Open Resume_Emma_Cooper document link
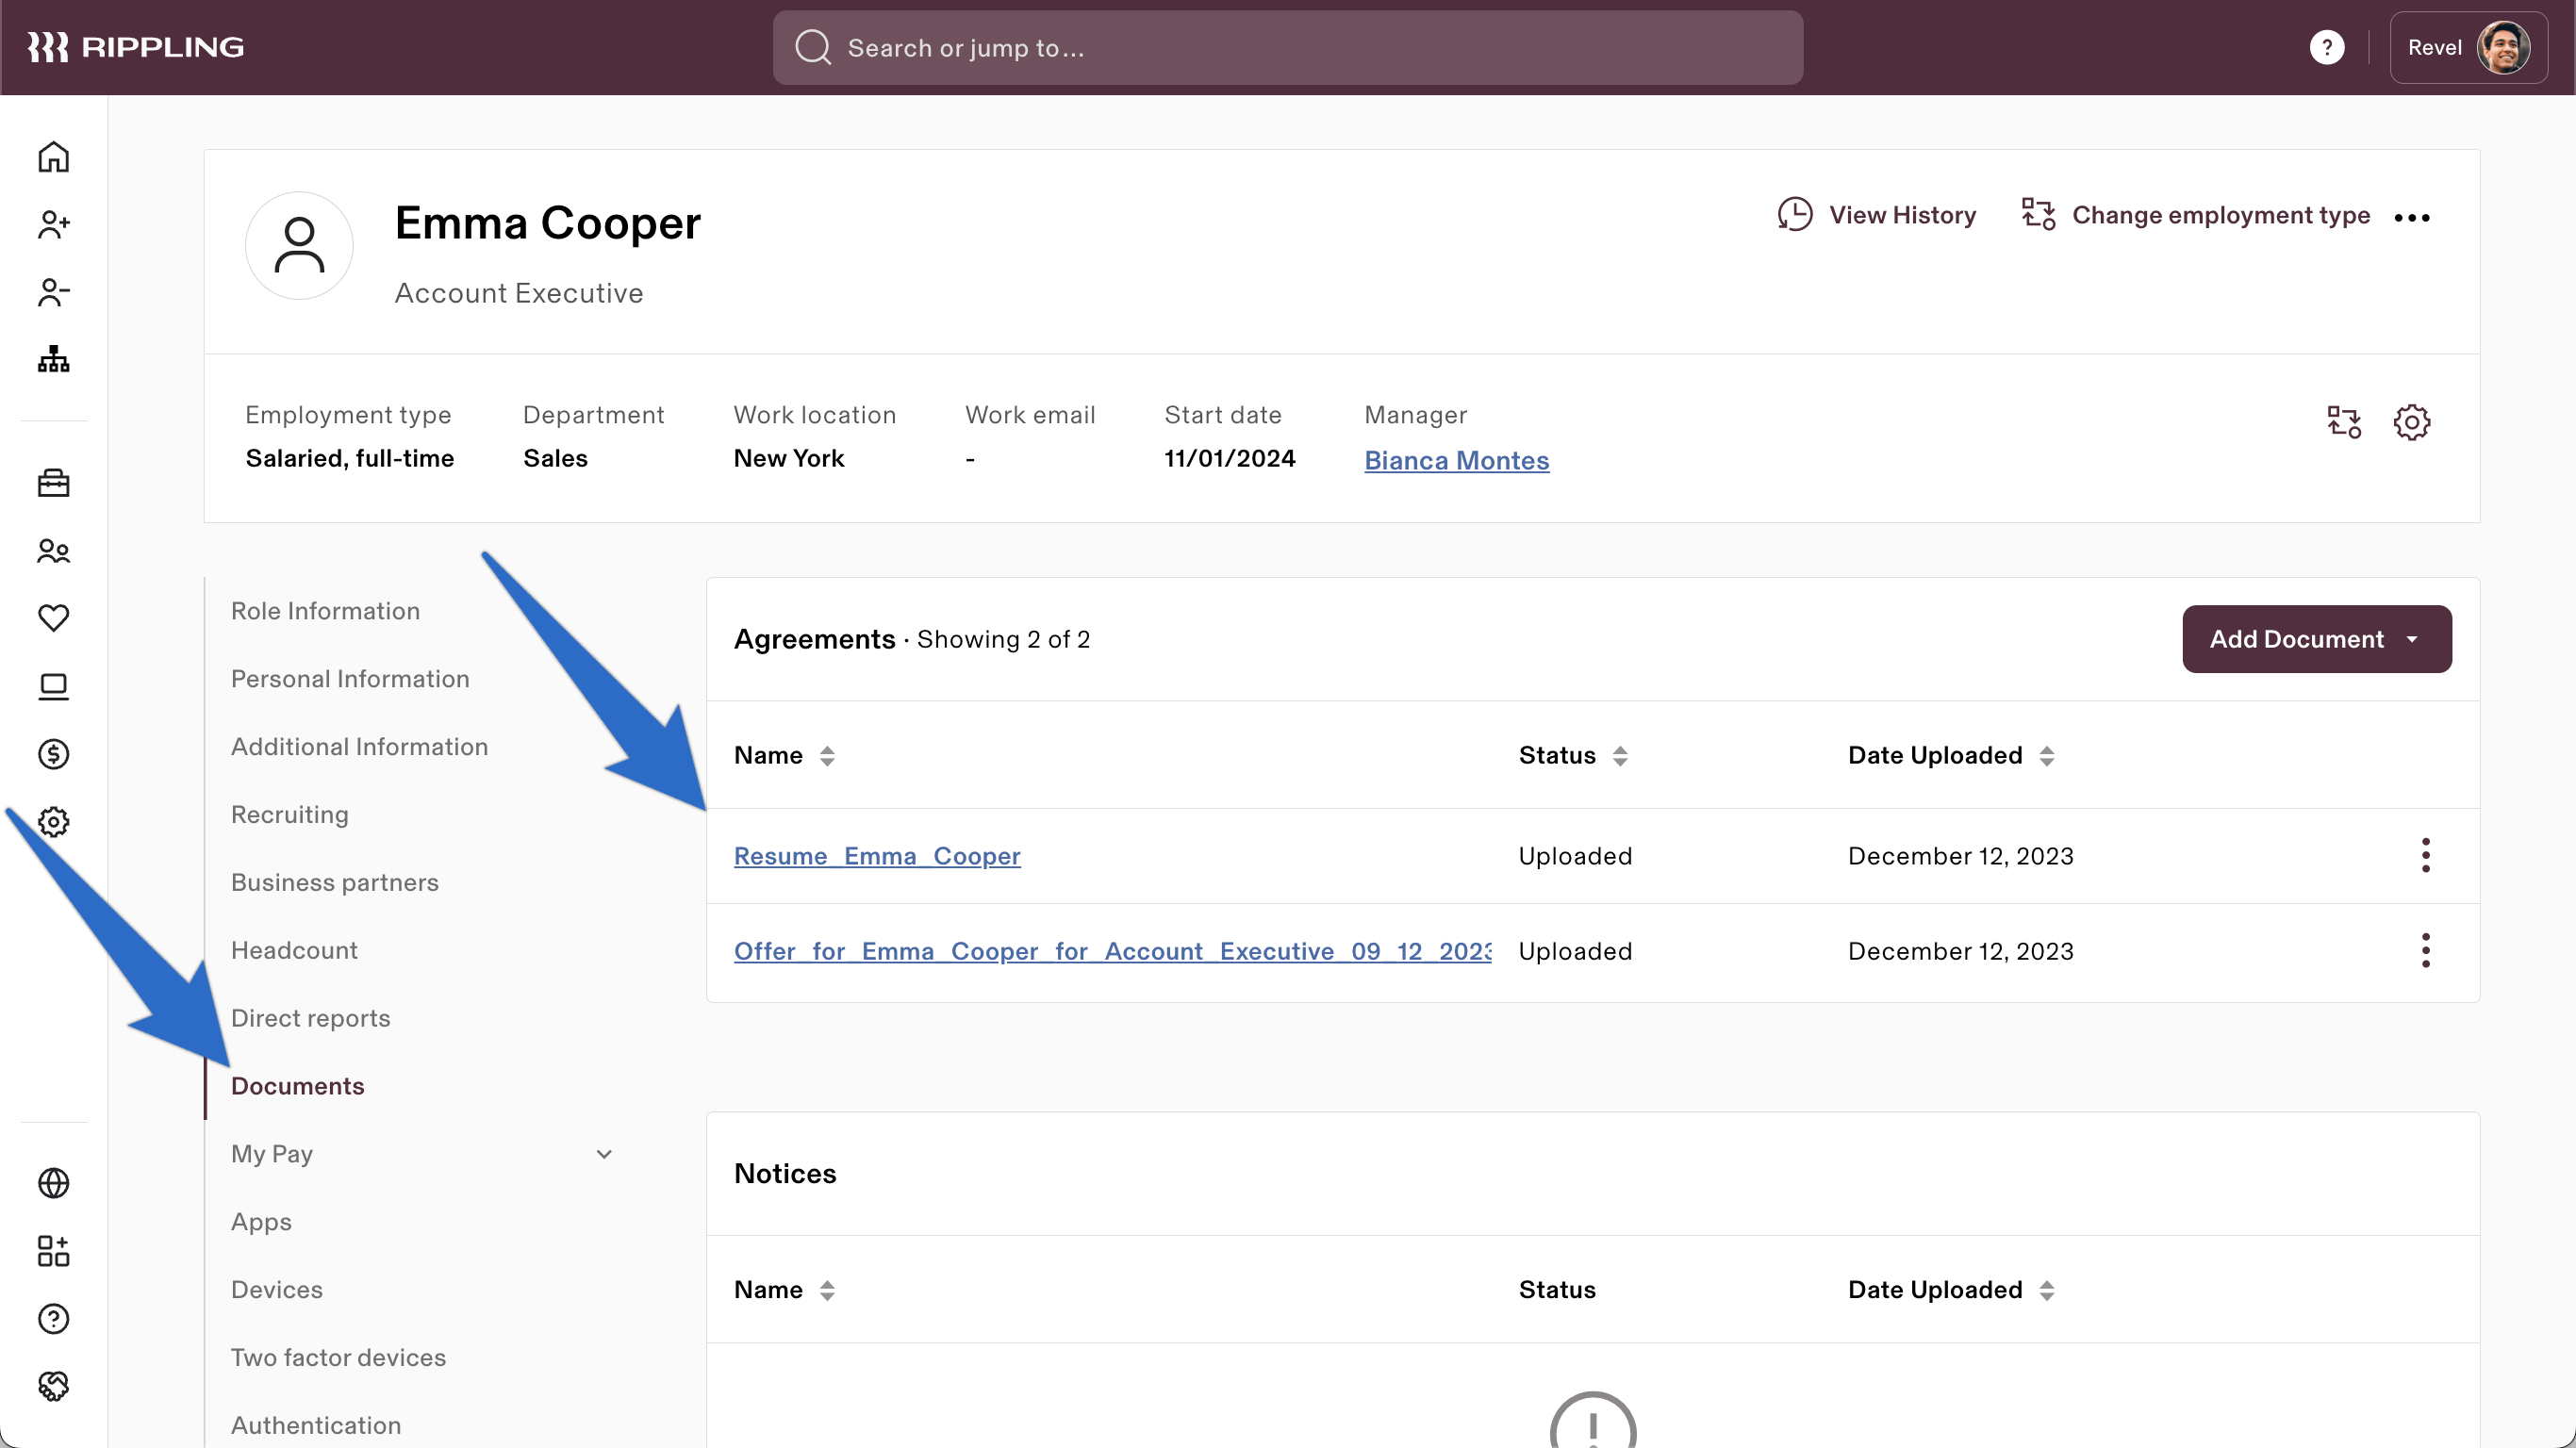 click(x=878, y=856)
